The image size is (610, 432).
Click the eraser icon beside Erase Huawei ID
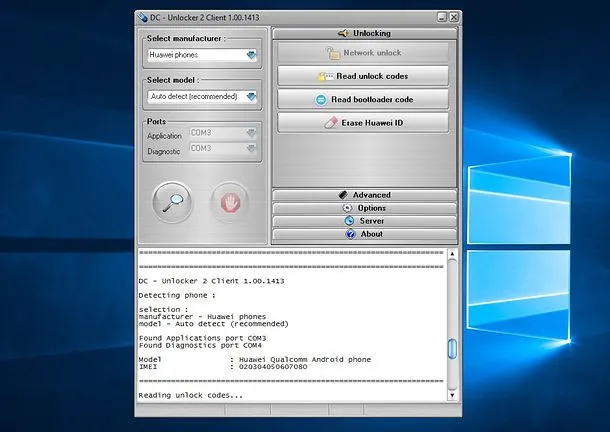(x=333, y=123)
